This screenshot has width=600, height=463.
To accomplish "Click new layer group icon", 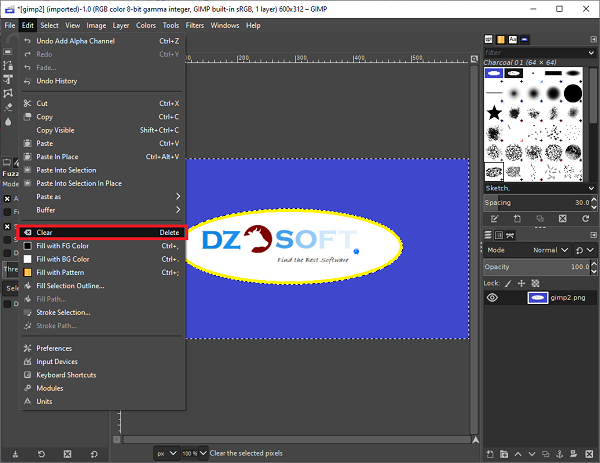I will point(504,454).
